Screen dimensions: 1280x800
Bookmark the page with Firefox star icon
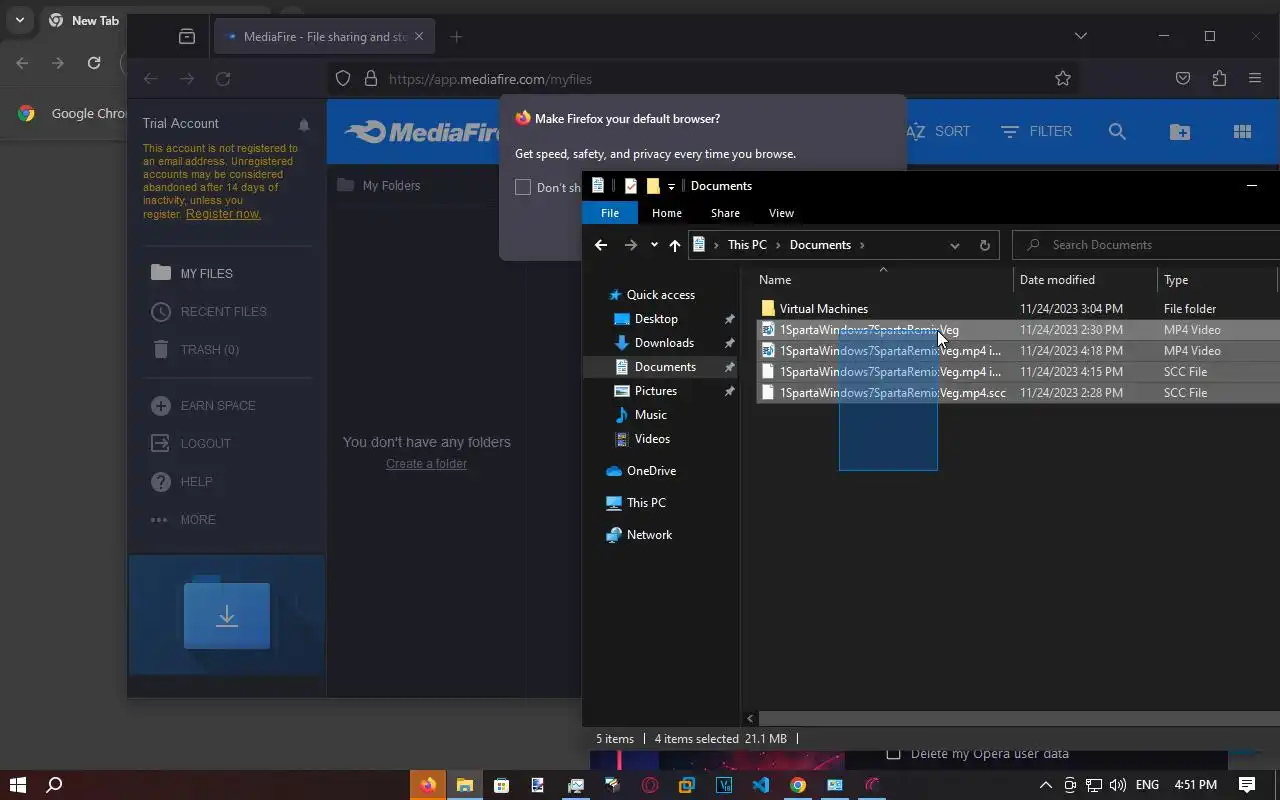point(1063,79)
